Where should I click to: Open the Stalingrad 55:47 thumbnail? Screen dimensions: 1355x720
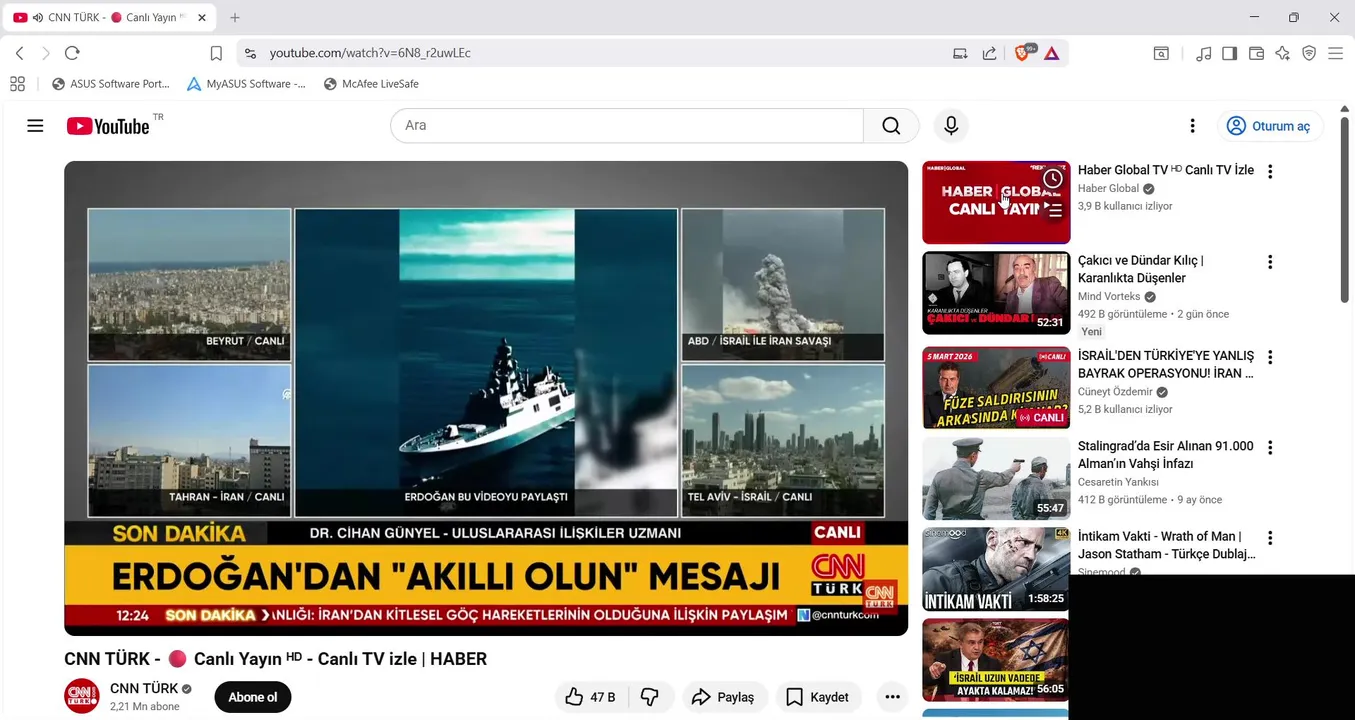click(x=996, y=479)
